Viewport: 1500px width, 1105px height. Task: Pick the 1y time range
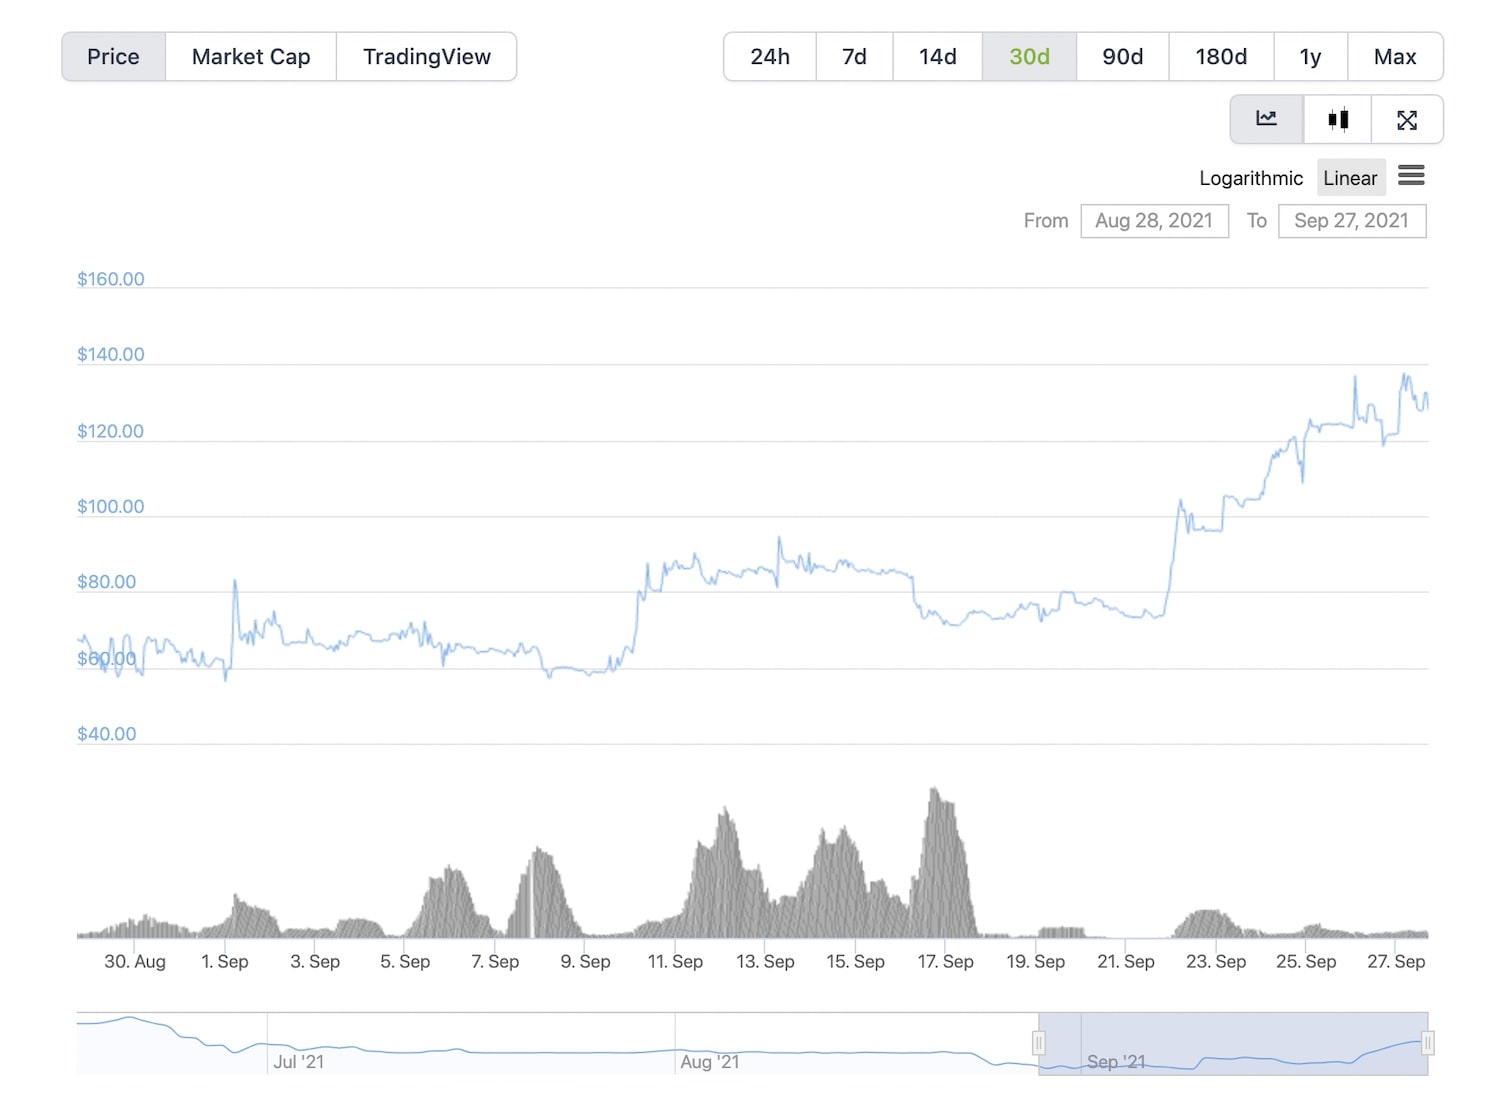coord(1310,56)
